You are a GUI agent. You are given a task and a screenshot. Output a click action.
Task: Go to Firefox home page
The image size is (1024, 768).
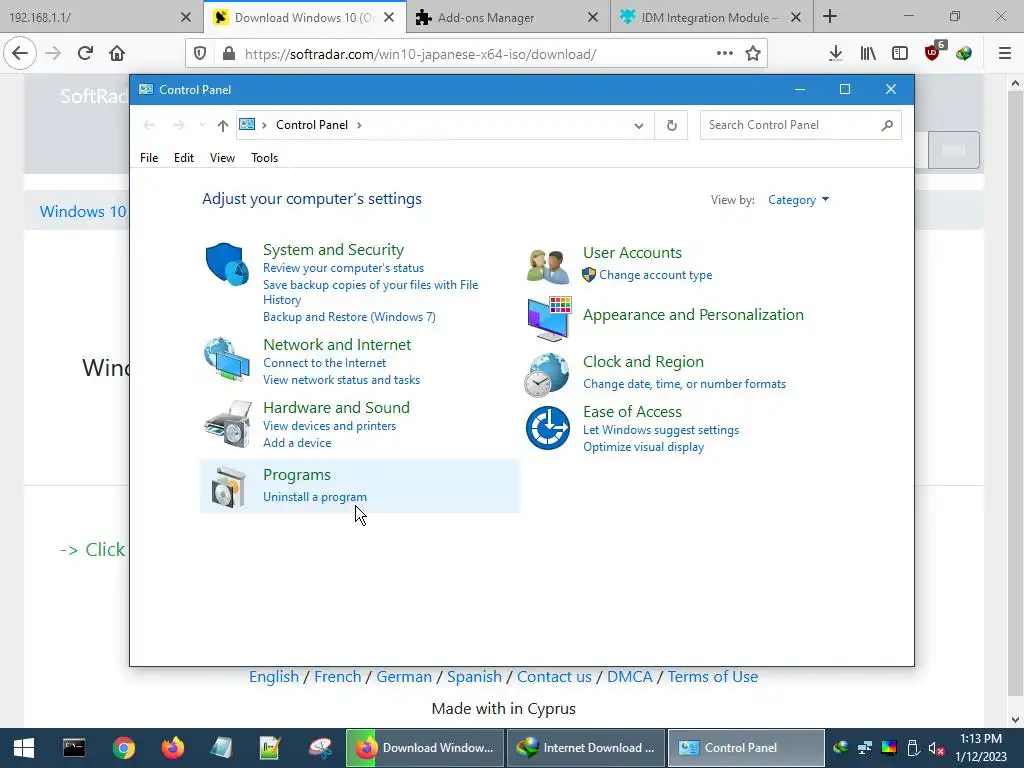pyautogui.click(x=117, y=53)
